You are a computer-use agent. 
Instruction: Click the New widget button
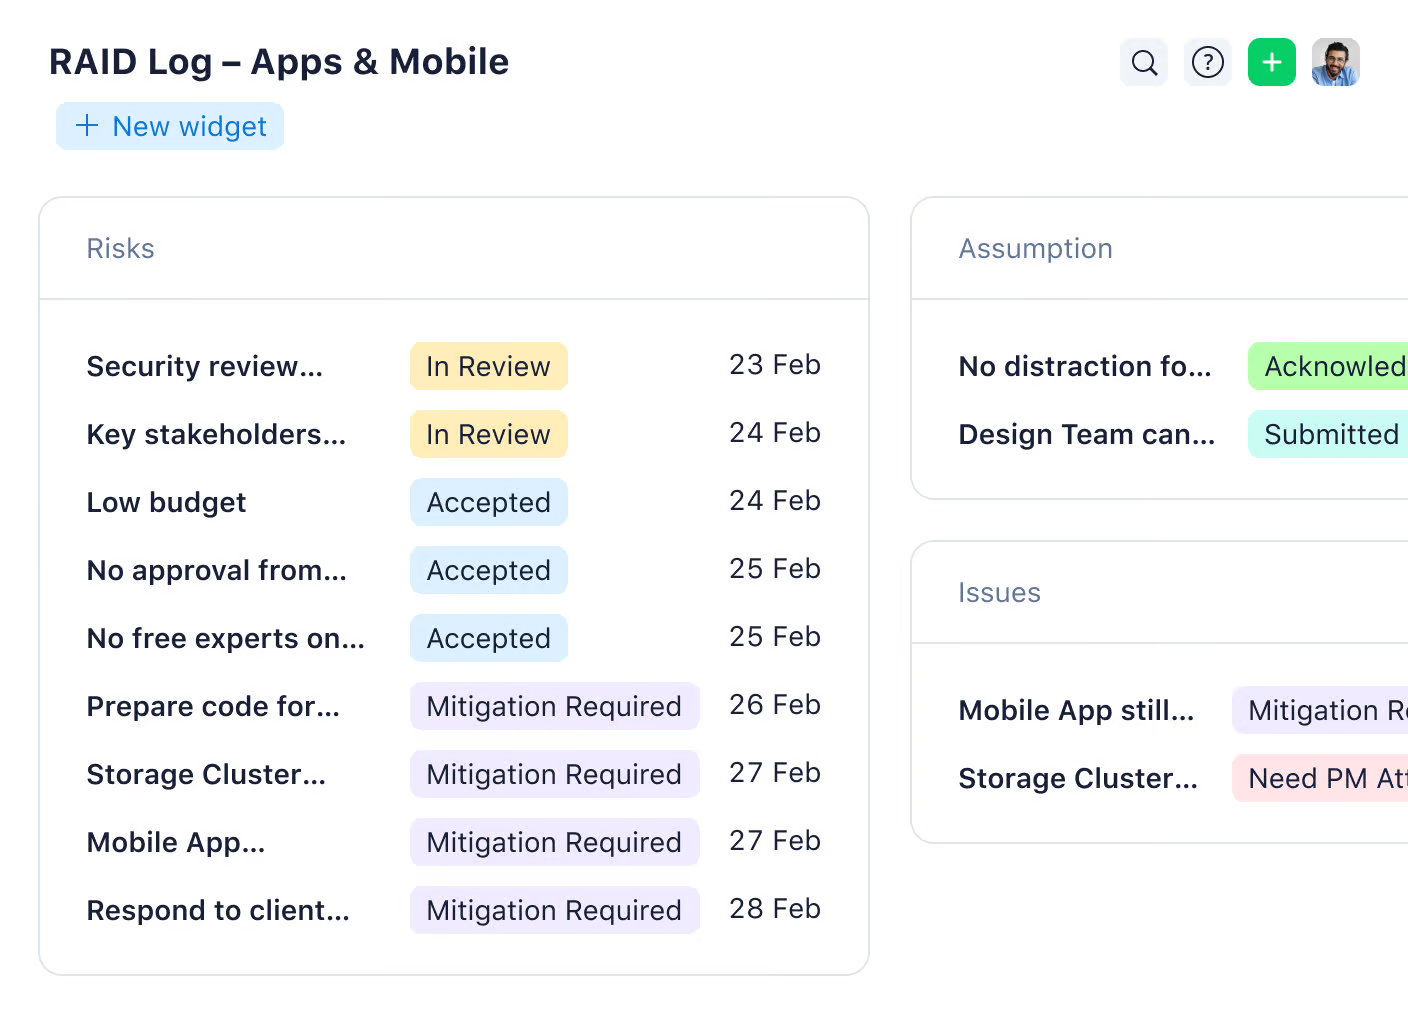169,126
